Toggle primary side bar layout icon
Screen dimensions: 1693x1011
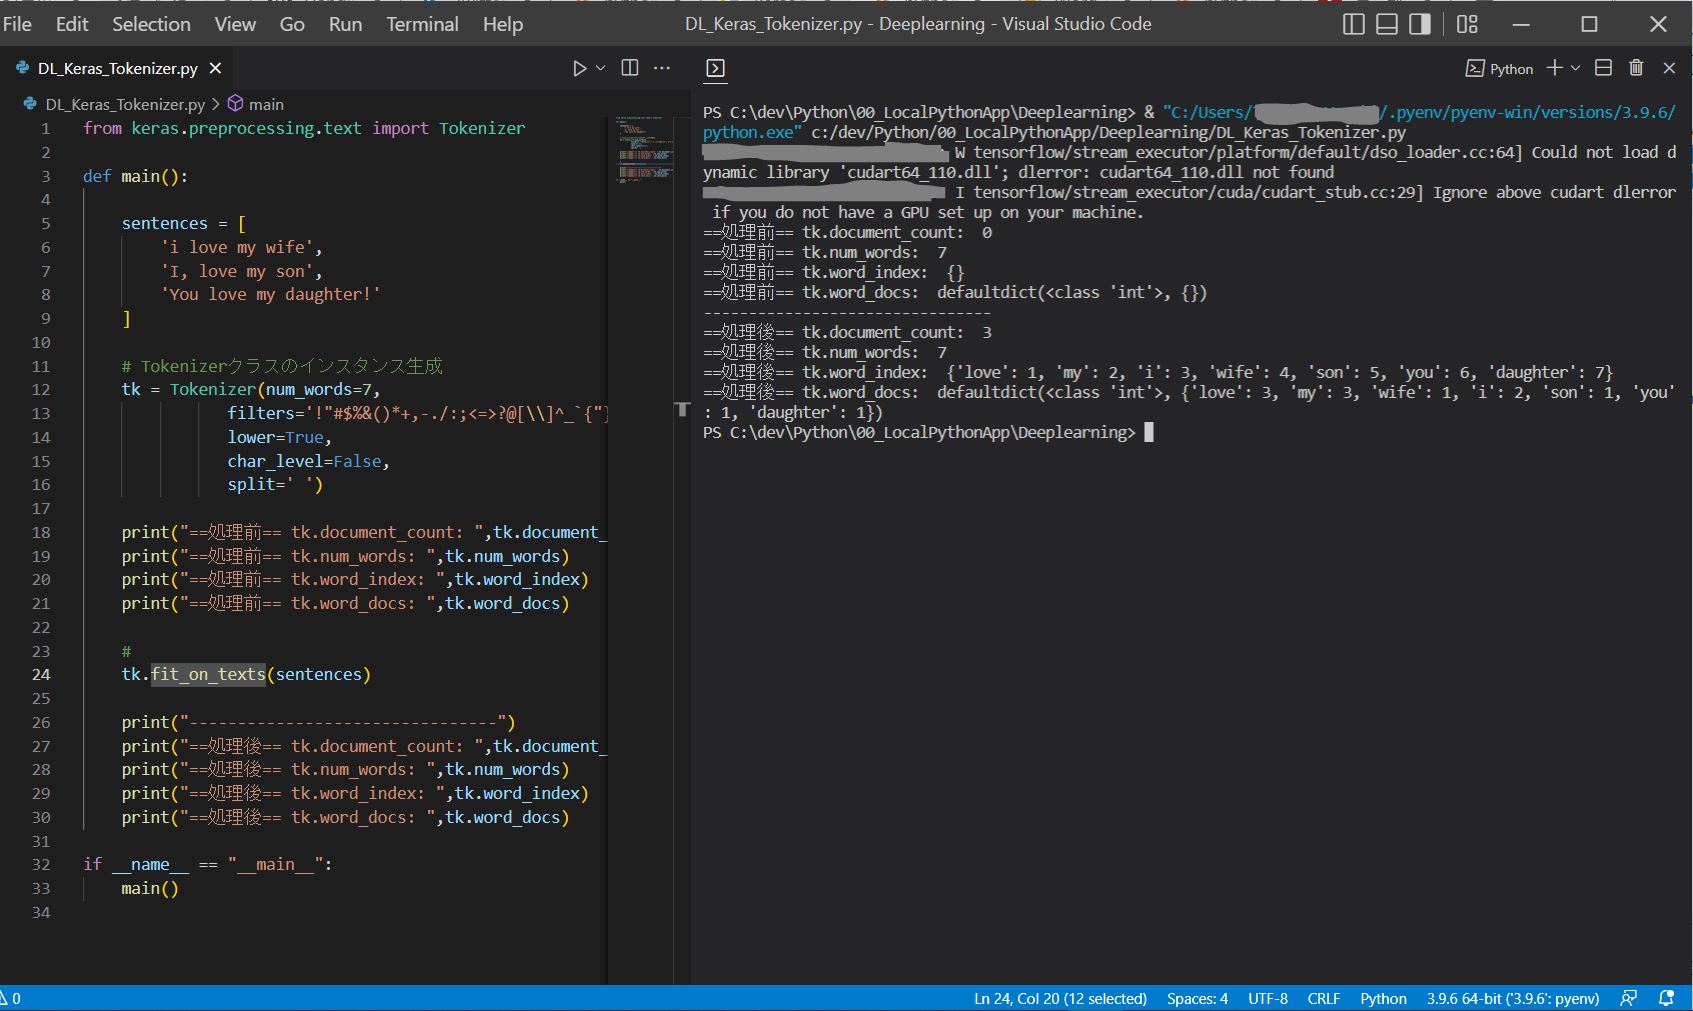tap(1353, 24)
